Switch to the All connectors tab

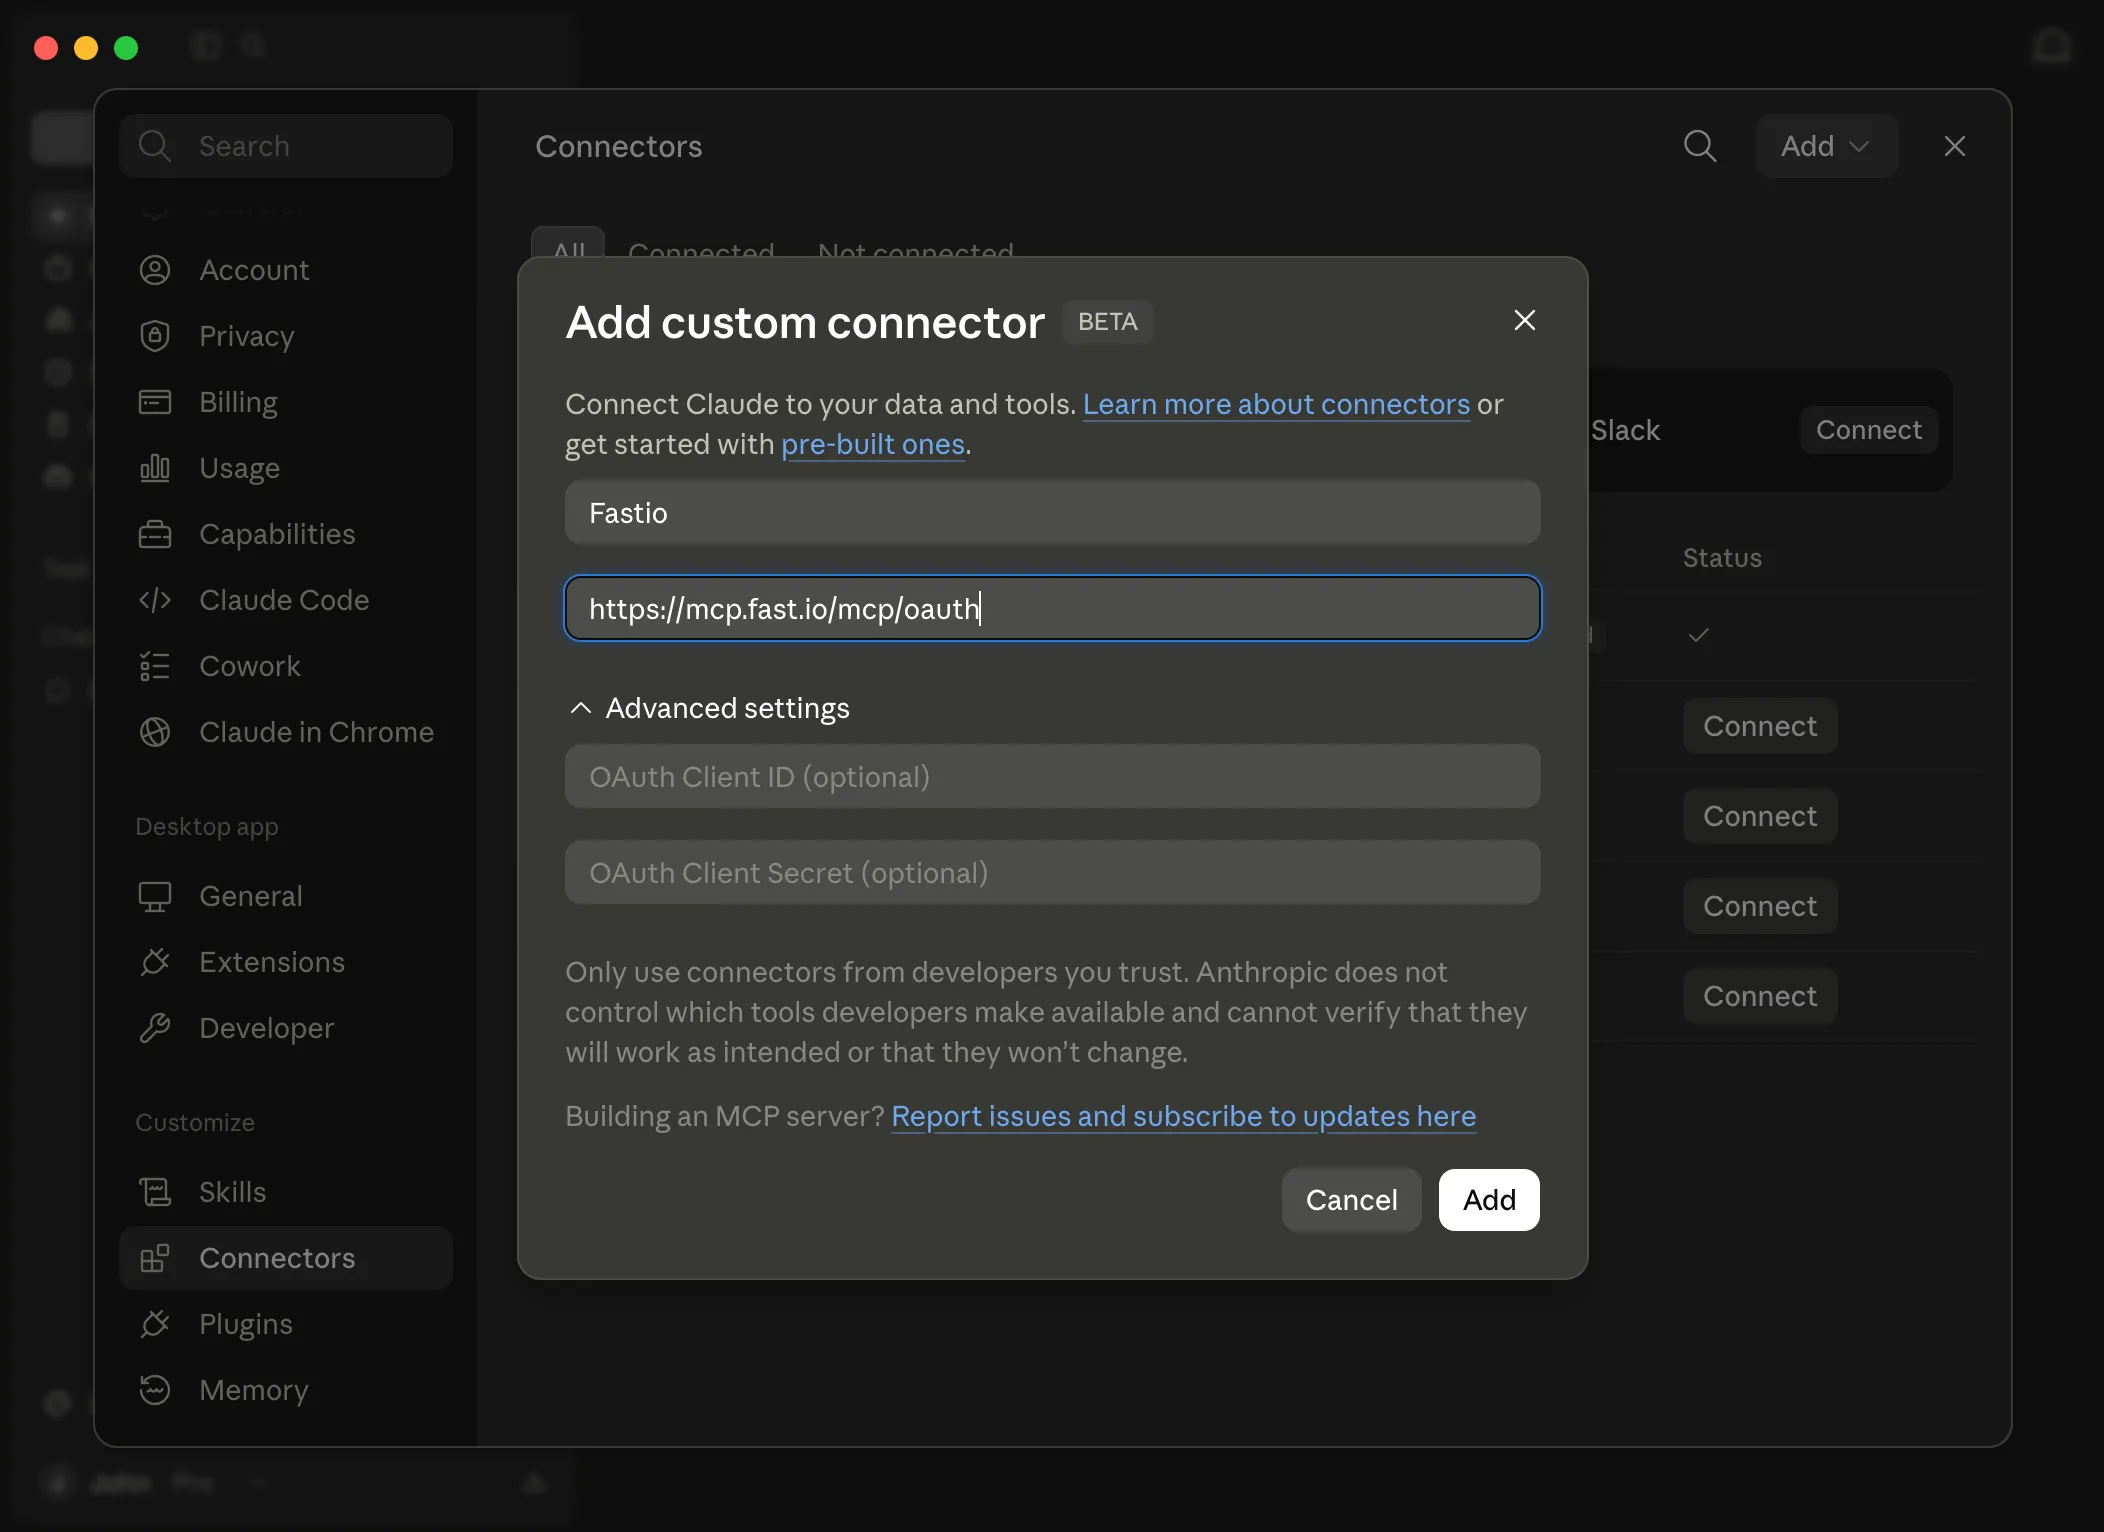[x=568, y=246]
